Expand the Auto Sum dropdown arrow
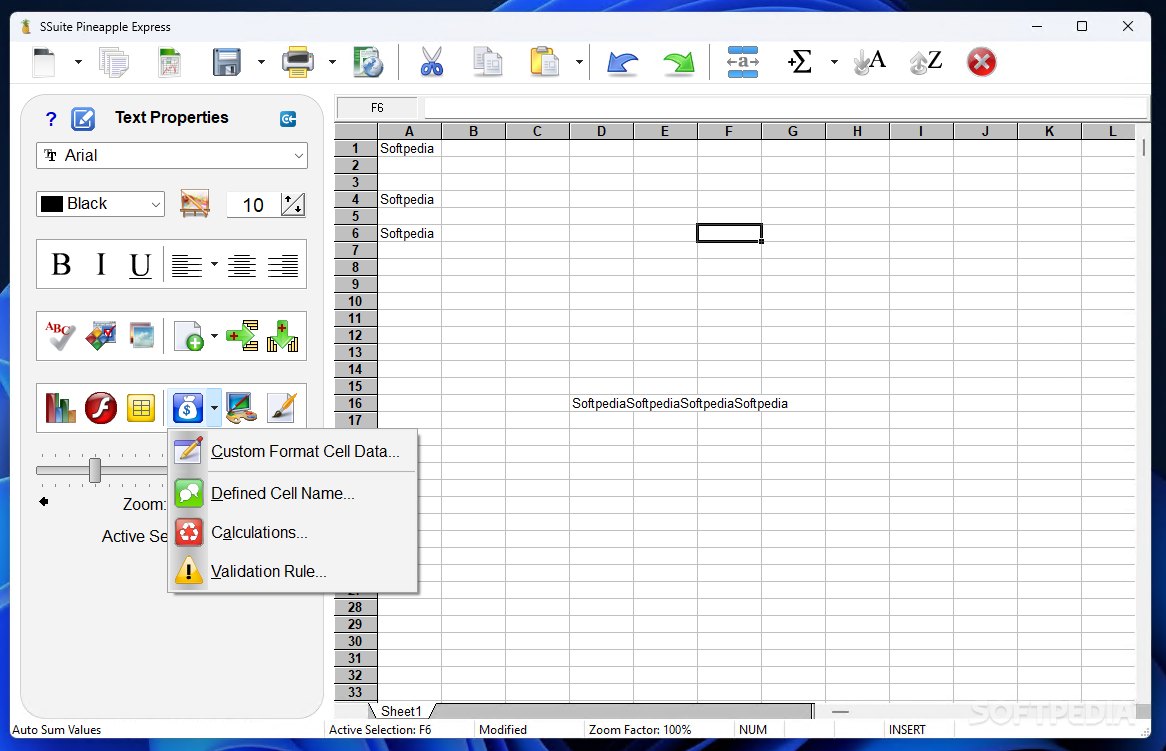Image resolution: width=1166 pixels, height=751 pixels. (834, 62)
